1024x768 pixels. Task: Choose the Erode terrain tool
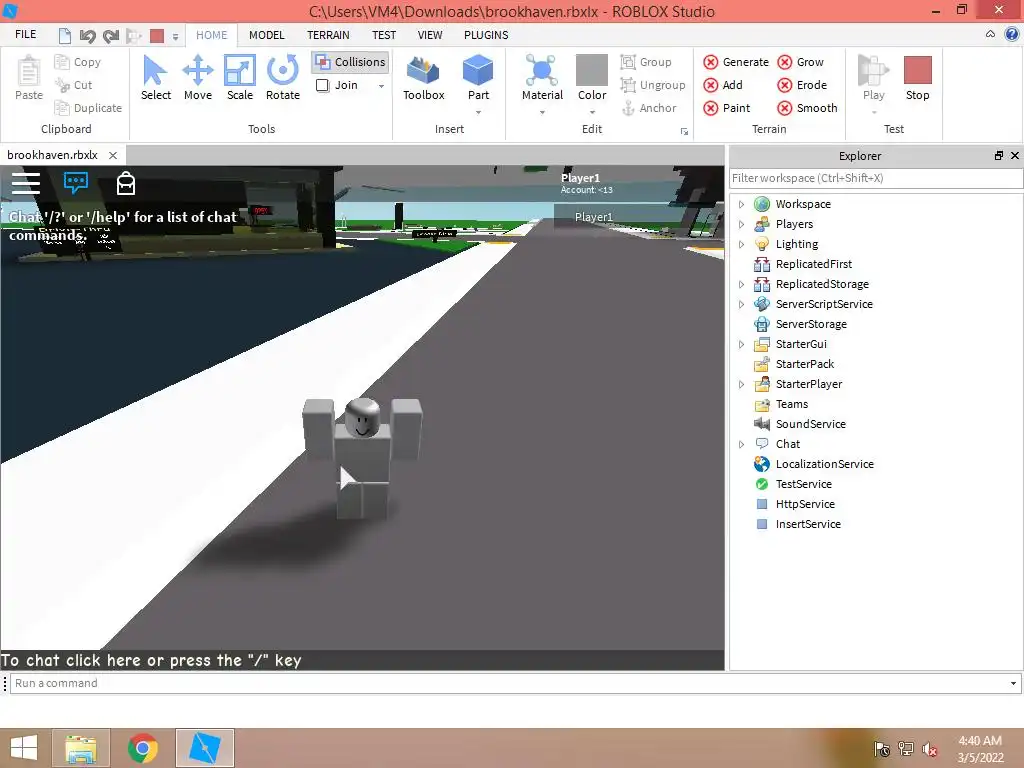click(x=802, y=85)
